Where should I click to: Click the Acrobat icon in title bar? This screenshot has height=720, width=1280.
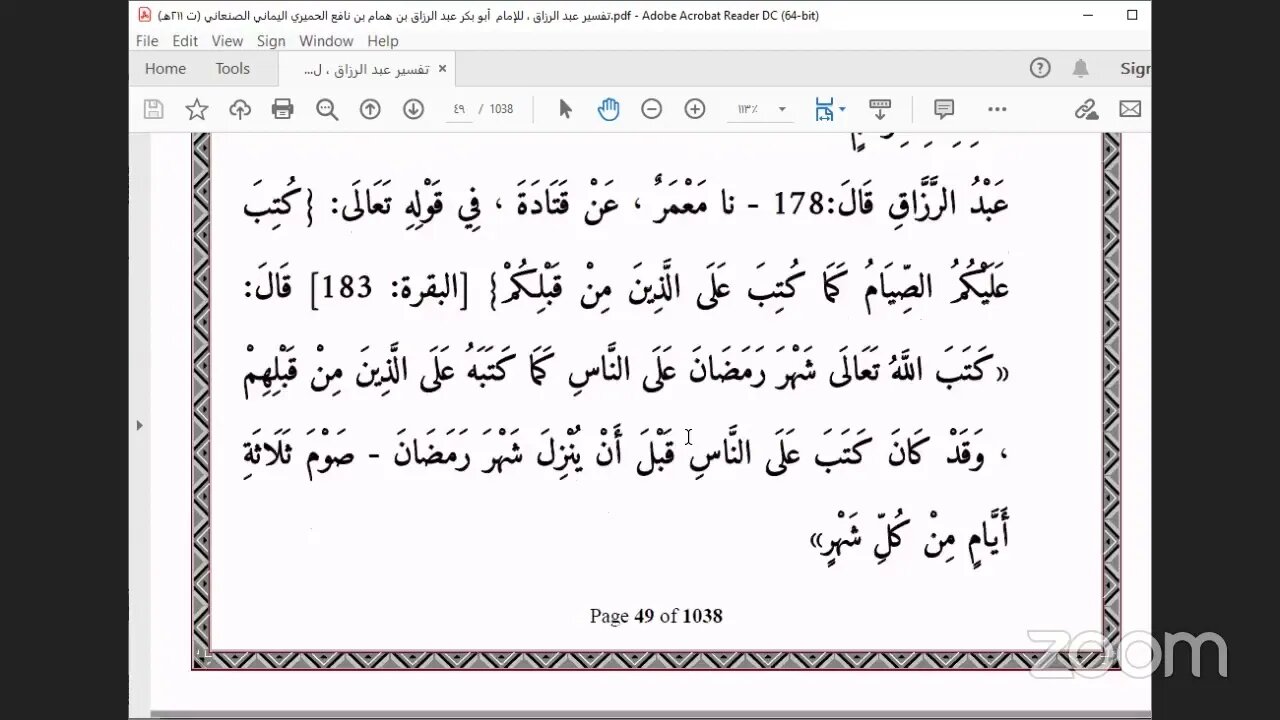click(x=144, y=15)
